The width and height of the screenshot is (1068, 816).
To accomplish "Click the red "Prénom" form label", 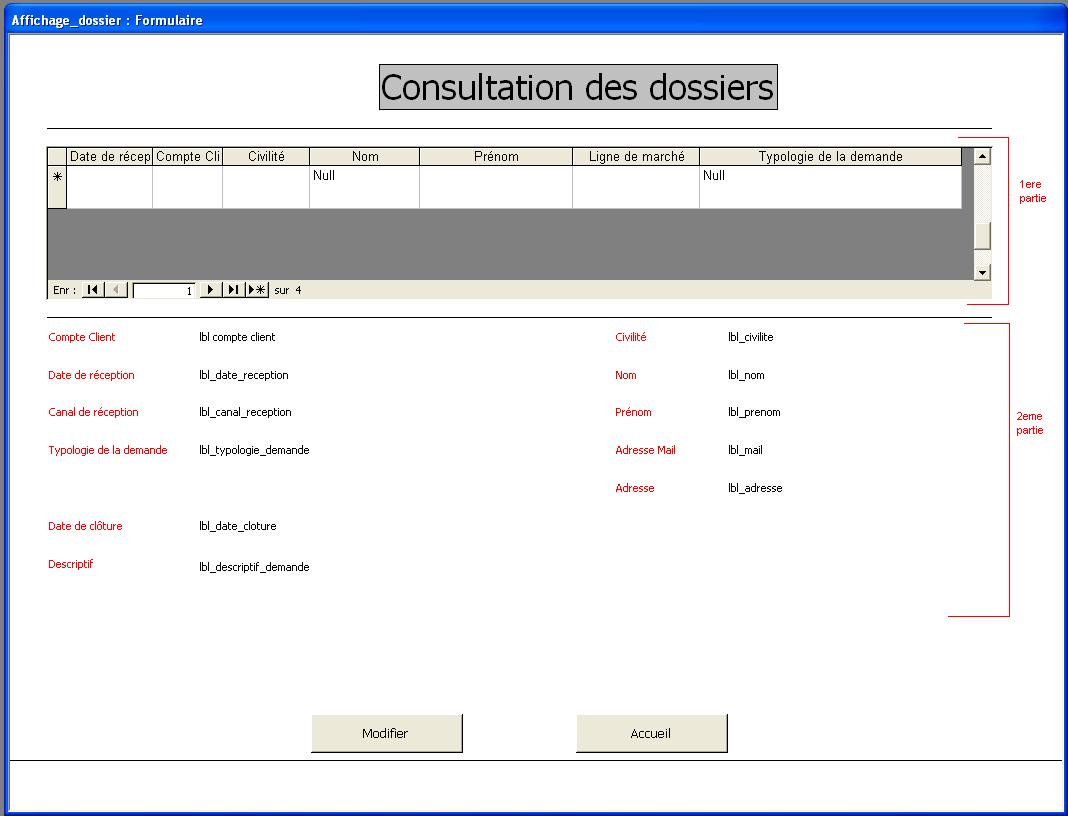I will pyautogui.click(x=633, y=412).
